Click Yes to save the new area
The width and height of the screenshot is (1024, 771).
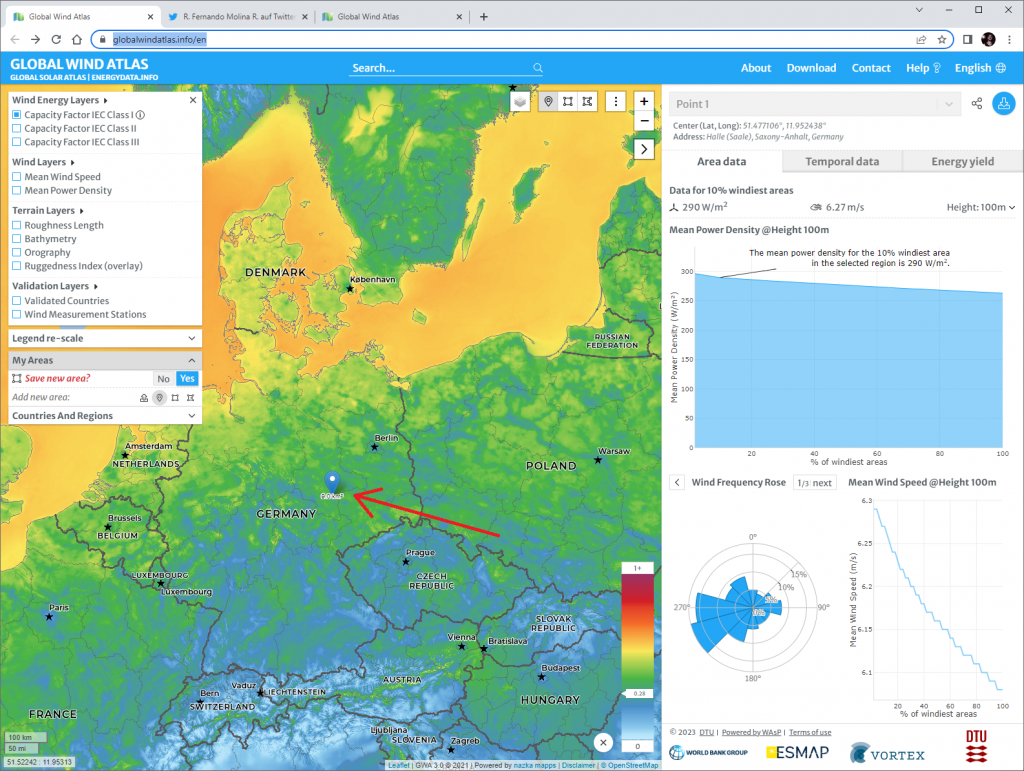pyautogui.click(x=187, y=378)
